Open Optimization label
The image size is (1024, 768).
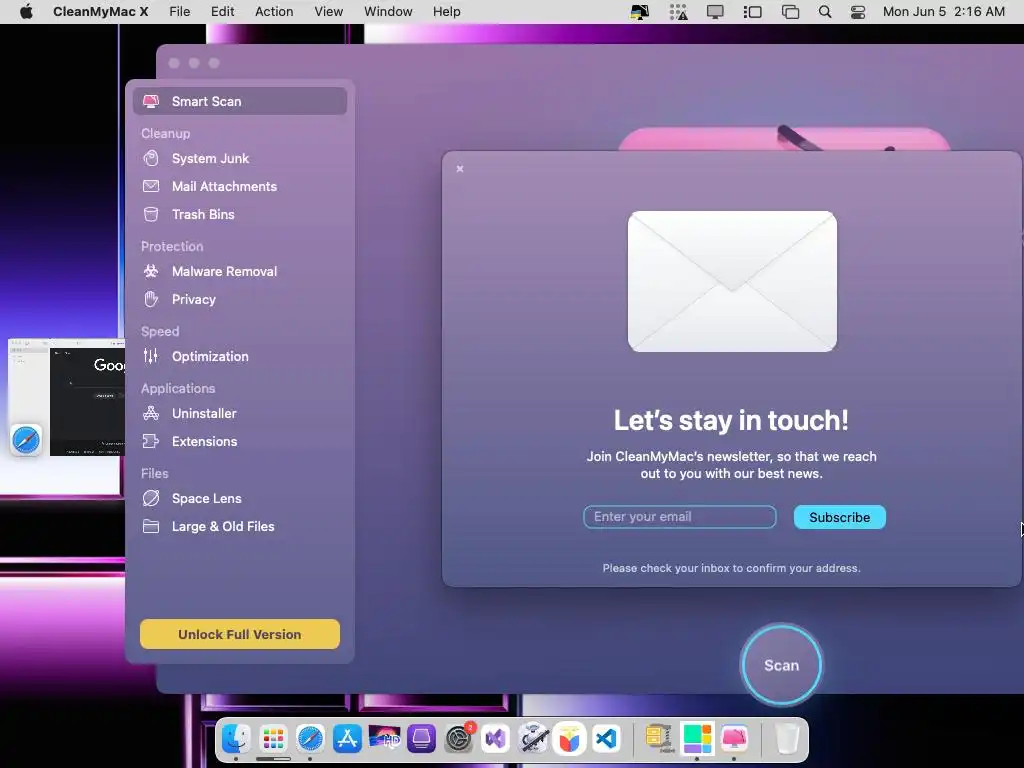click(x=210, y=356)
